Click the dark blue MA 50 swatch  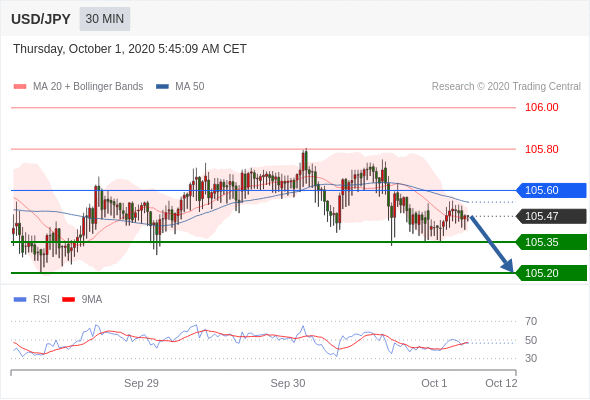tap(163, 87)
